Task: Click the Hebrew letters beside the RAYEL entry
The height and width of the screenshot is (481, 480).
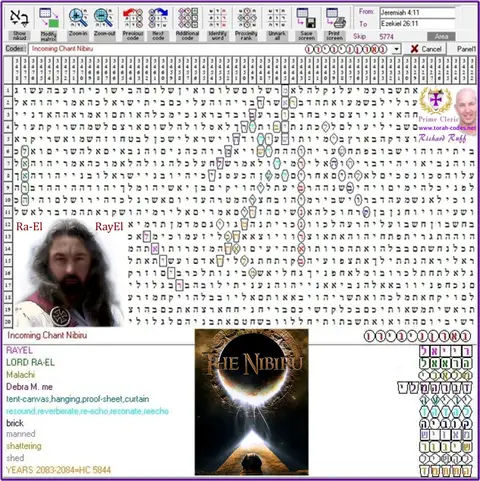Action: pyautogui.click(x=446, y=352)
